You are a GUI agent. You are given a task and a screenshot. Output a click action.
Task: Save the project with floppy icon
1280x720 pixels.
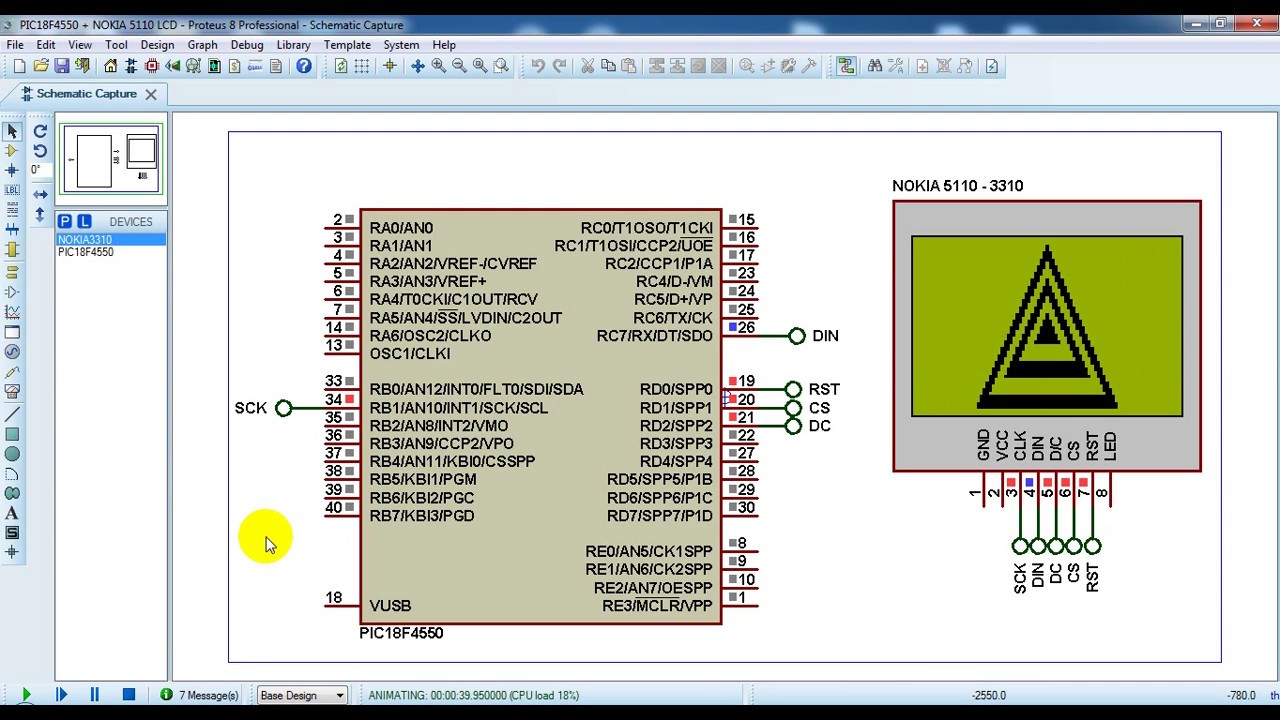pyautogui.click(x=62, y=66)
